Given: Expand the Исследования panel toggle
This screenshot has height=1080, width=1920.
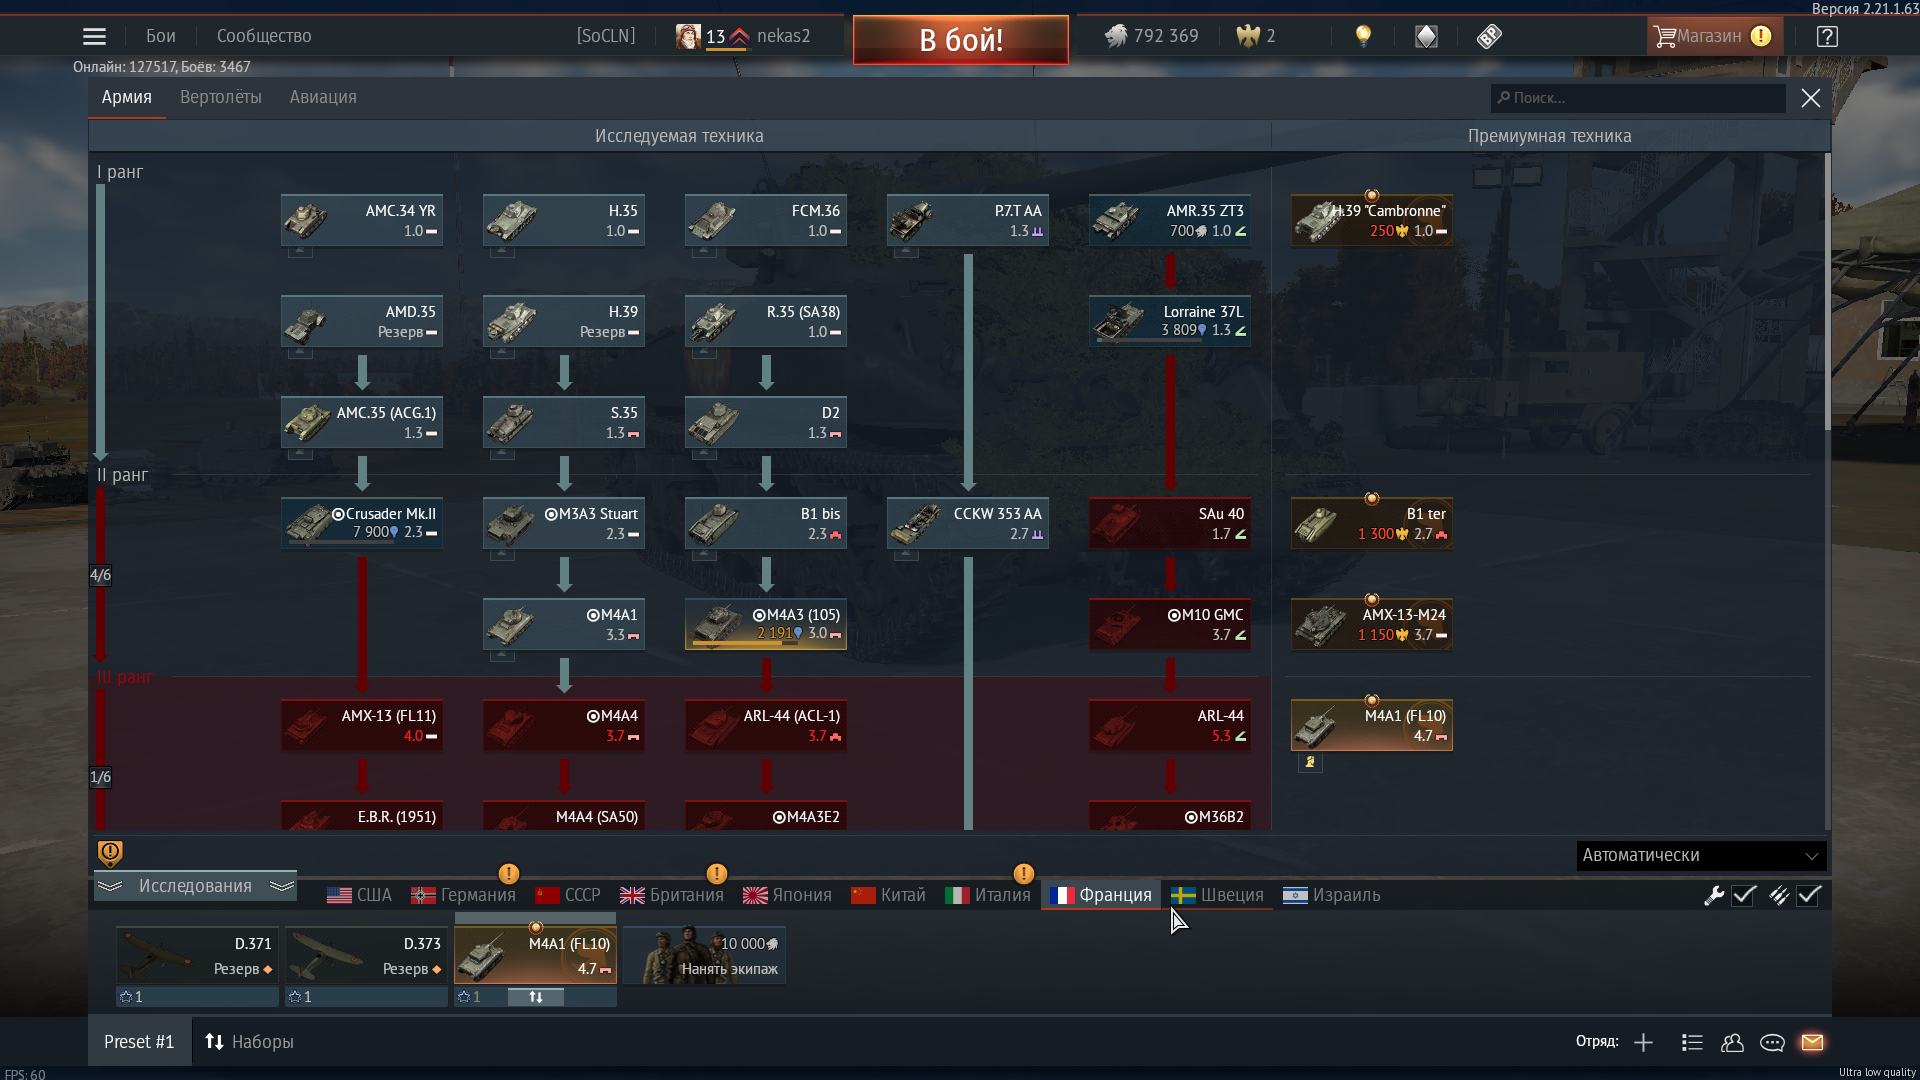Looking at the screenshot, I should (x=195, y=886).
